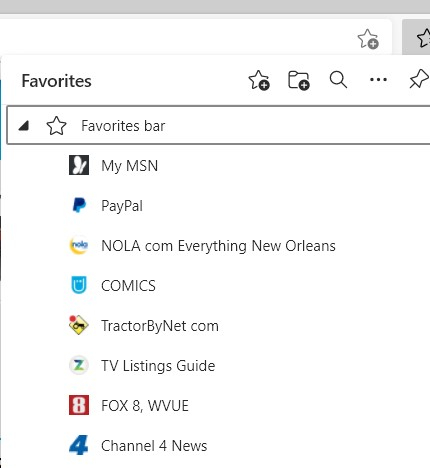430x468 pixels.
Task: Pin the Favorites panel
Action: (x=419, y=79)
